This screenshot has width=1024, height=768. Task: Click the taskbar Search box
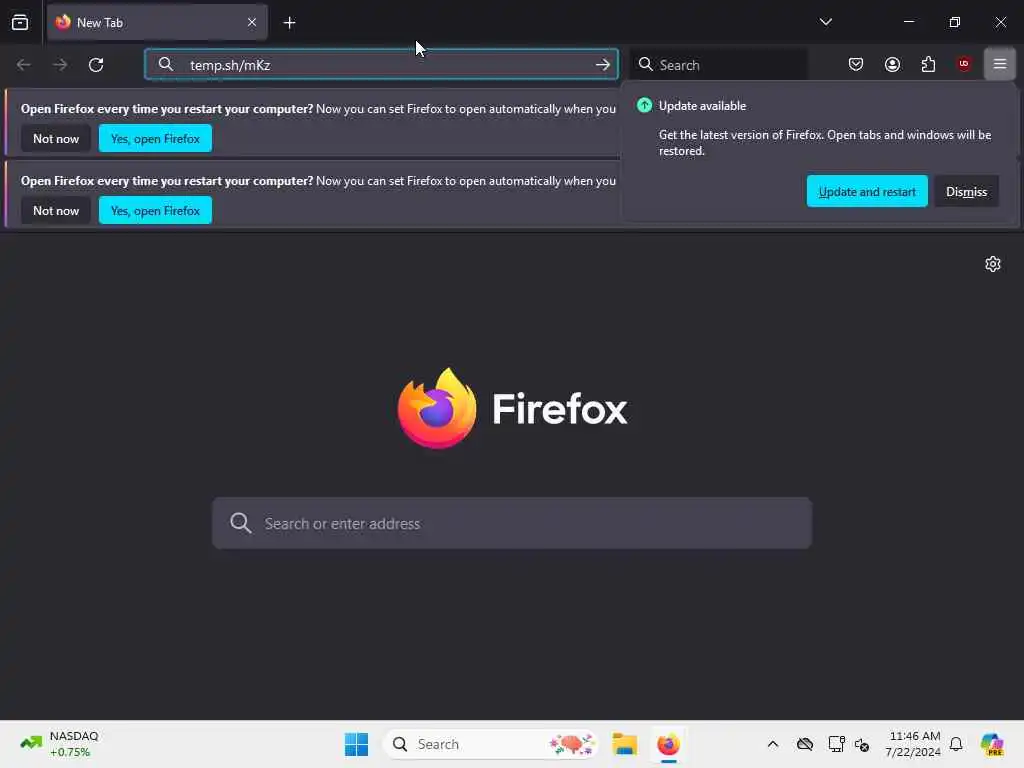coord(491,744)
